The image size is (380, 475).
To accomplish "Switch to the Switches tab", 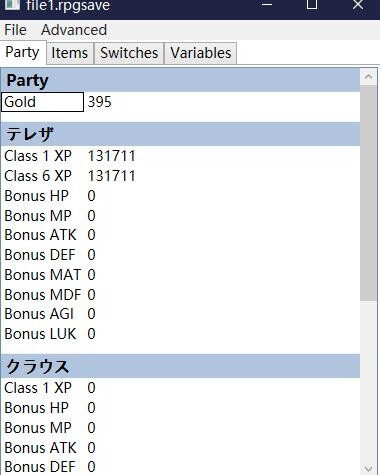I will pos(129,53).
